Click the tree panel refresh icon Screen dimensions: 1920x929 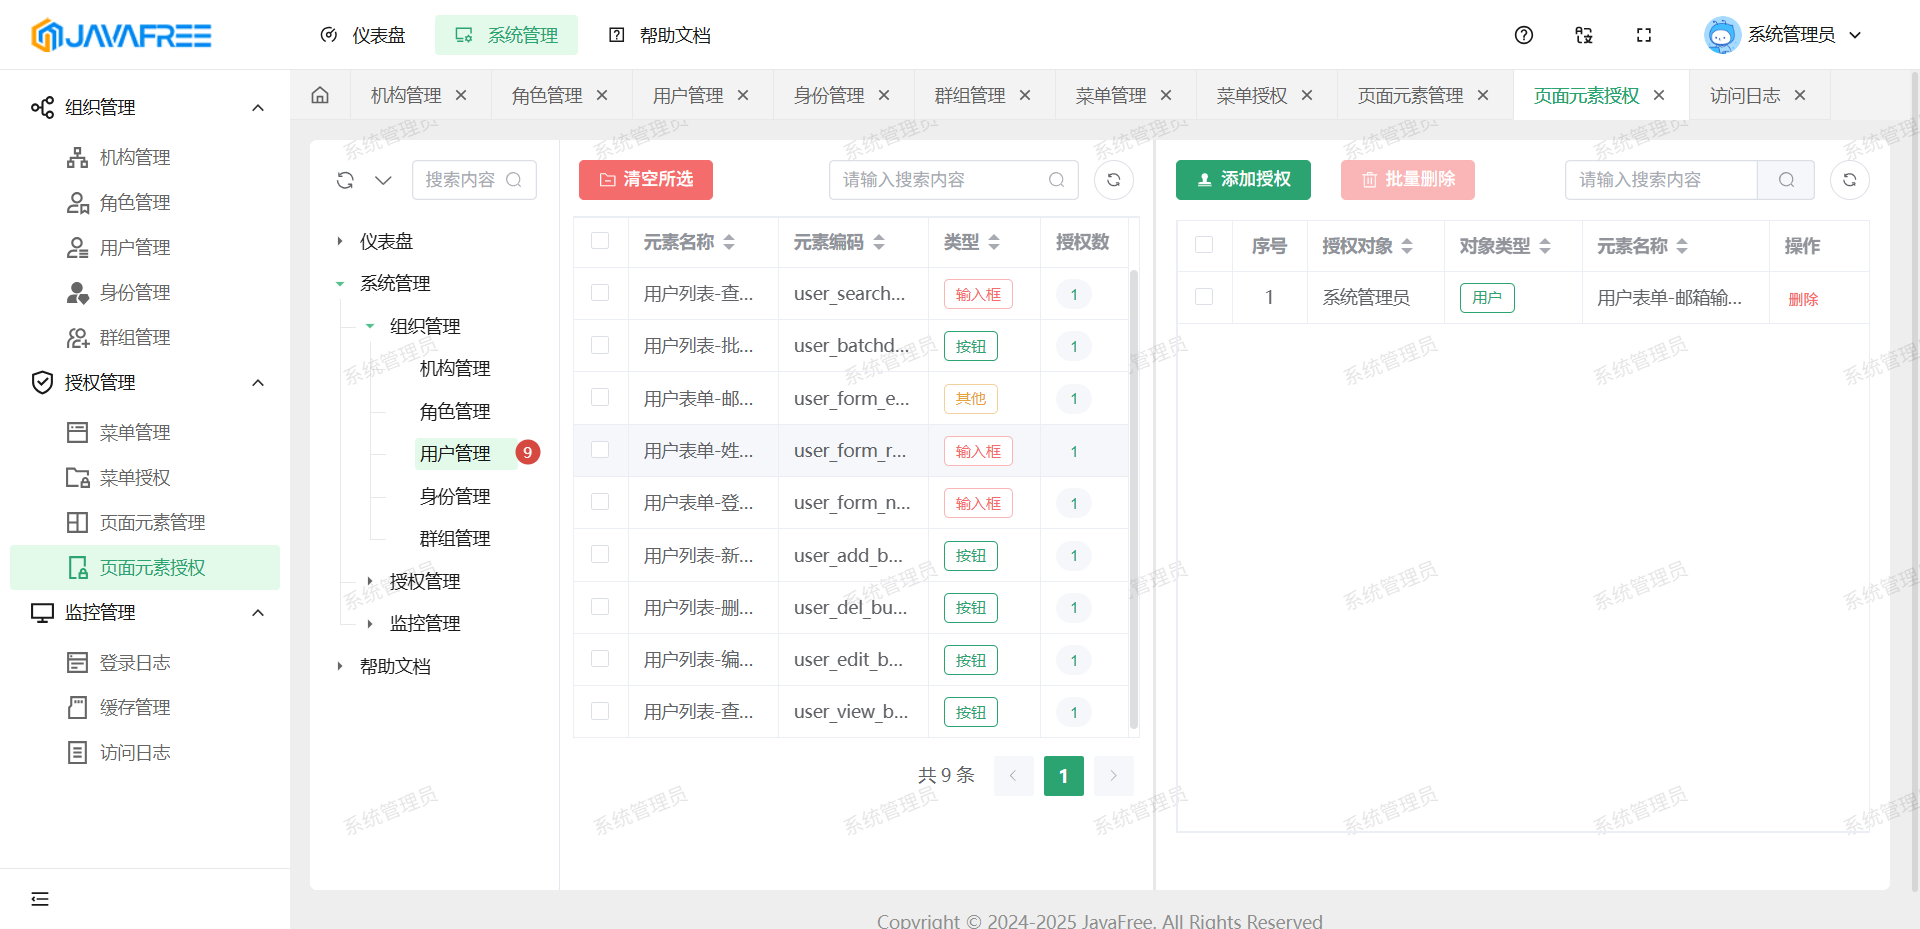345,180
